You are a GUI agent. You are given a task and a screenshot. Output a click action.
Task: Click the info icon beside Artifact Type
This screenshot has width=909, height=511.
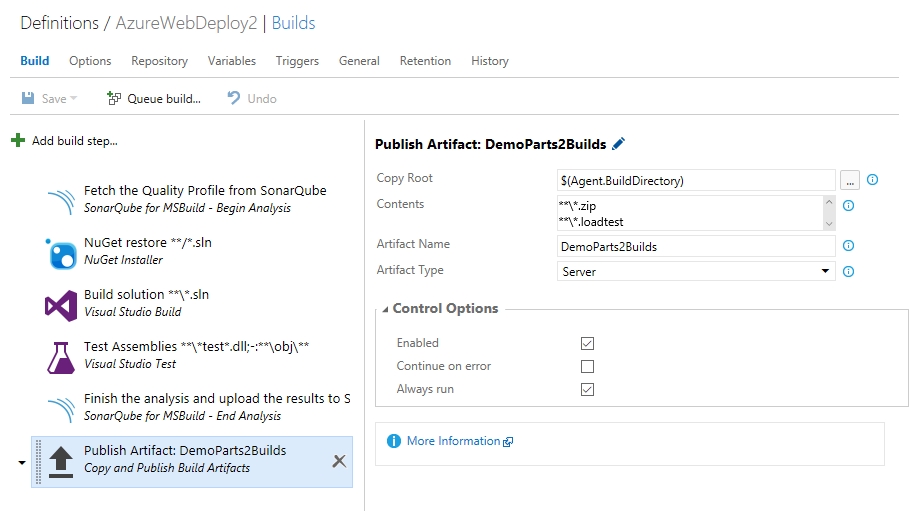coord(848,271)
